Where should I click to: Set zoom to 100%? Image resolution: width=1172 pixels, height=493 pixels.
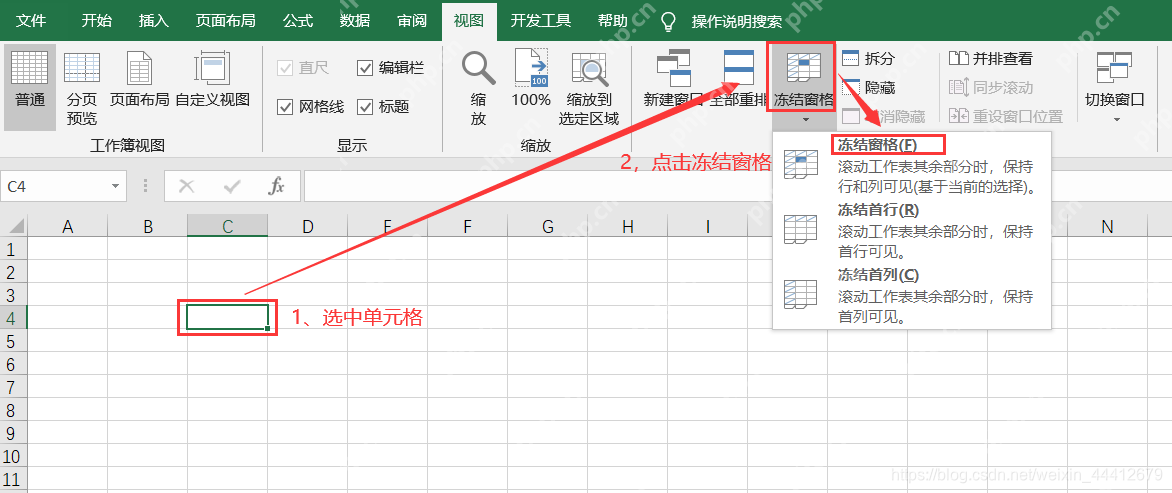click(531, 78)
